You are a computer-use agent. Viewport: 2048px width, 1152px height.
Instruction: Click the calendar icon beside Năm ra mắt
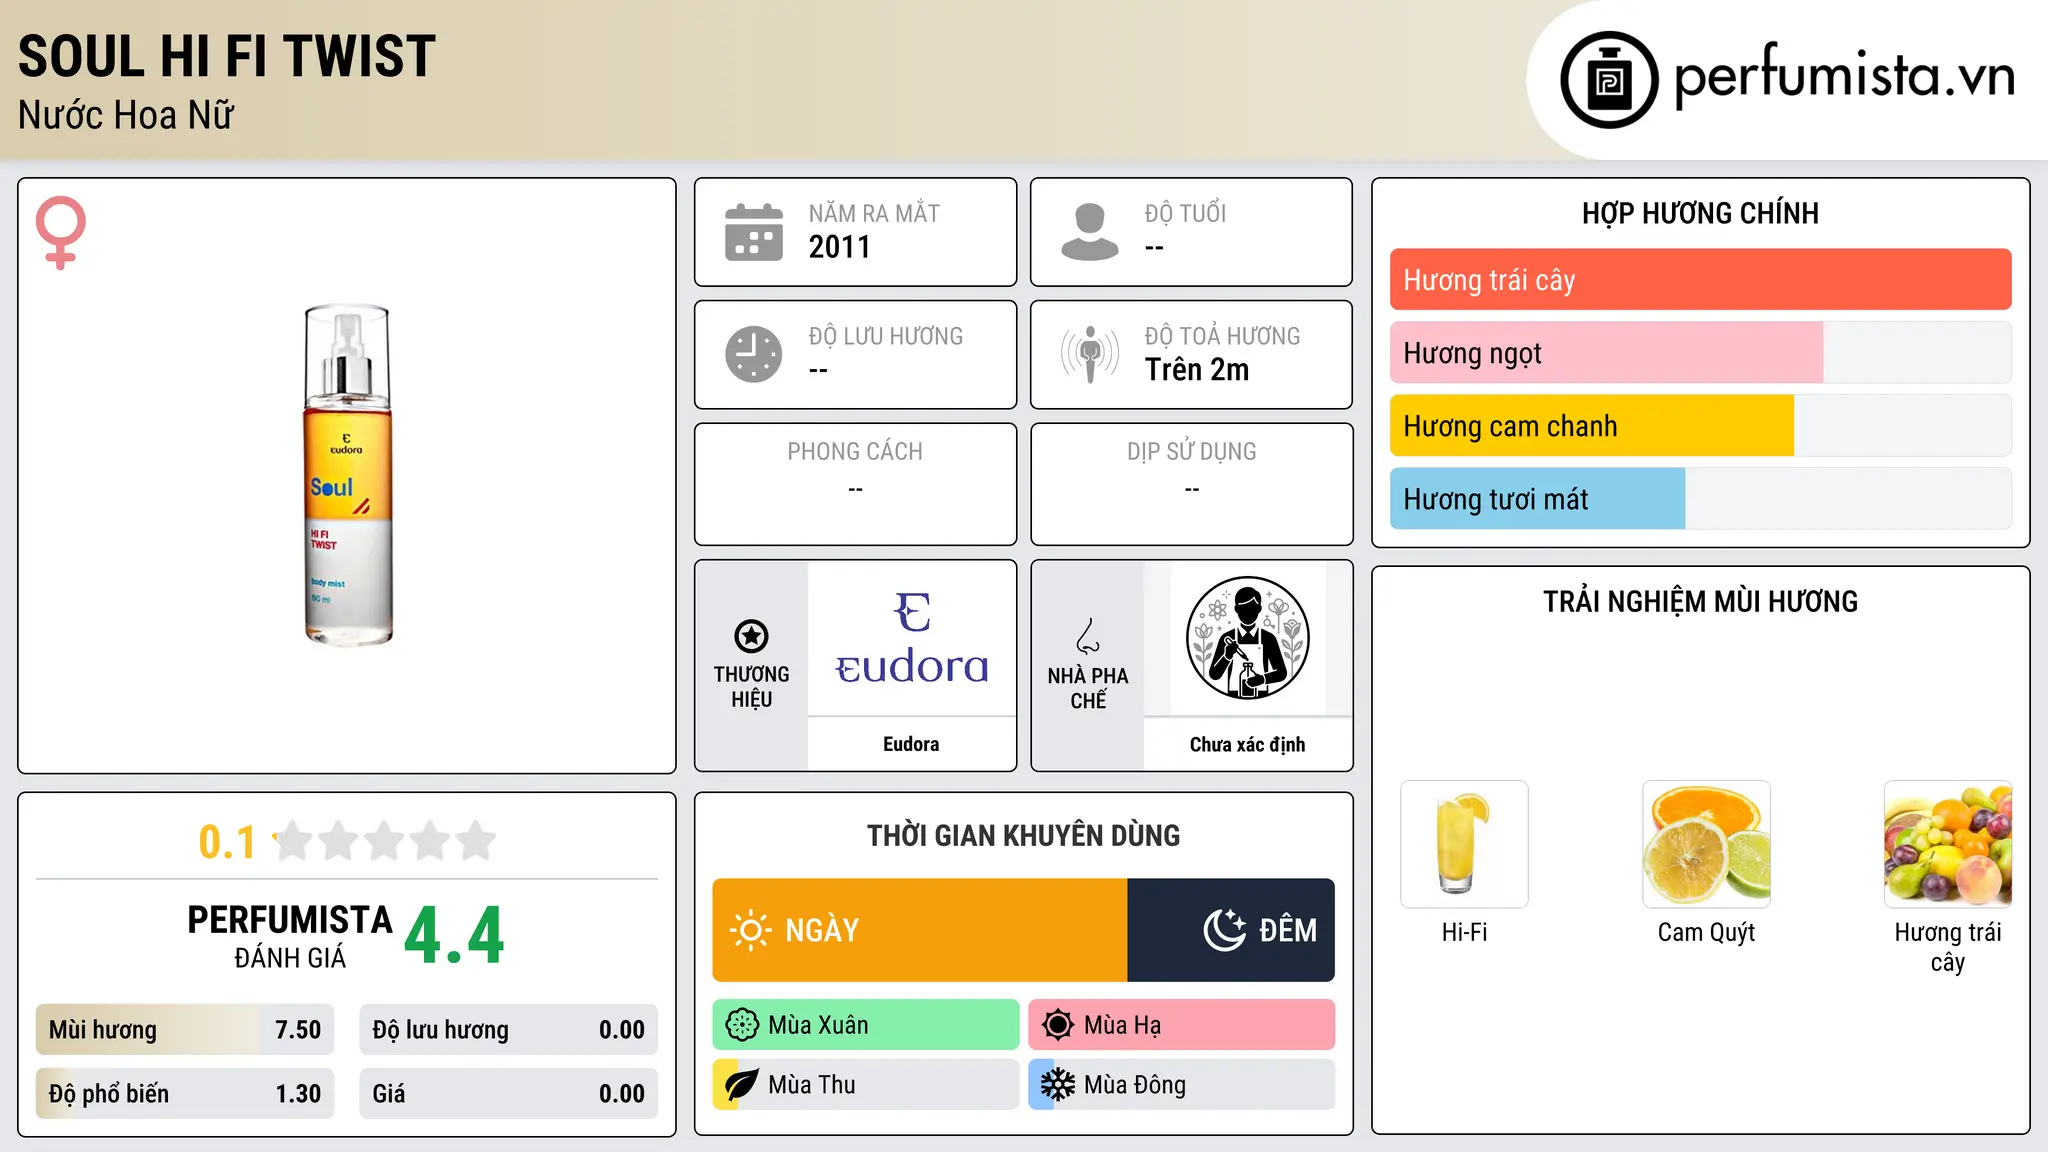tap(754, 232)
